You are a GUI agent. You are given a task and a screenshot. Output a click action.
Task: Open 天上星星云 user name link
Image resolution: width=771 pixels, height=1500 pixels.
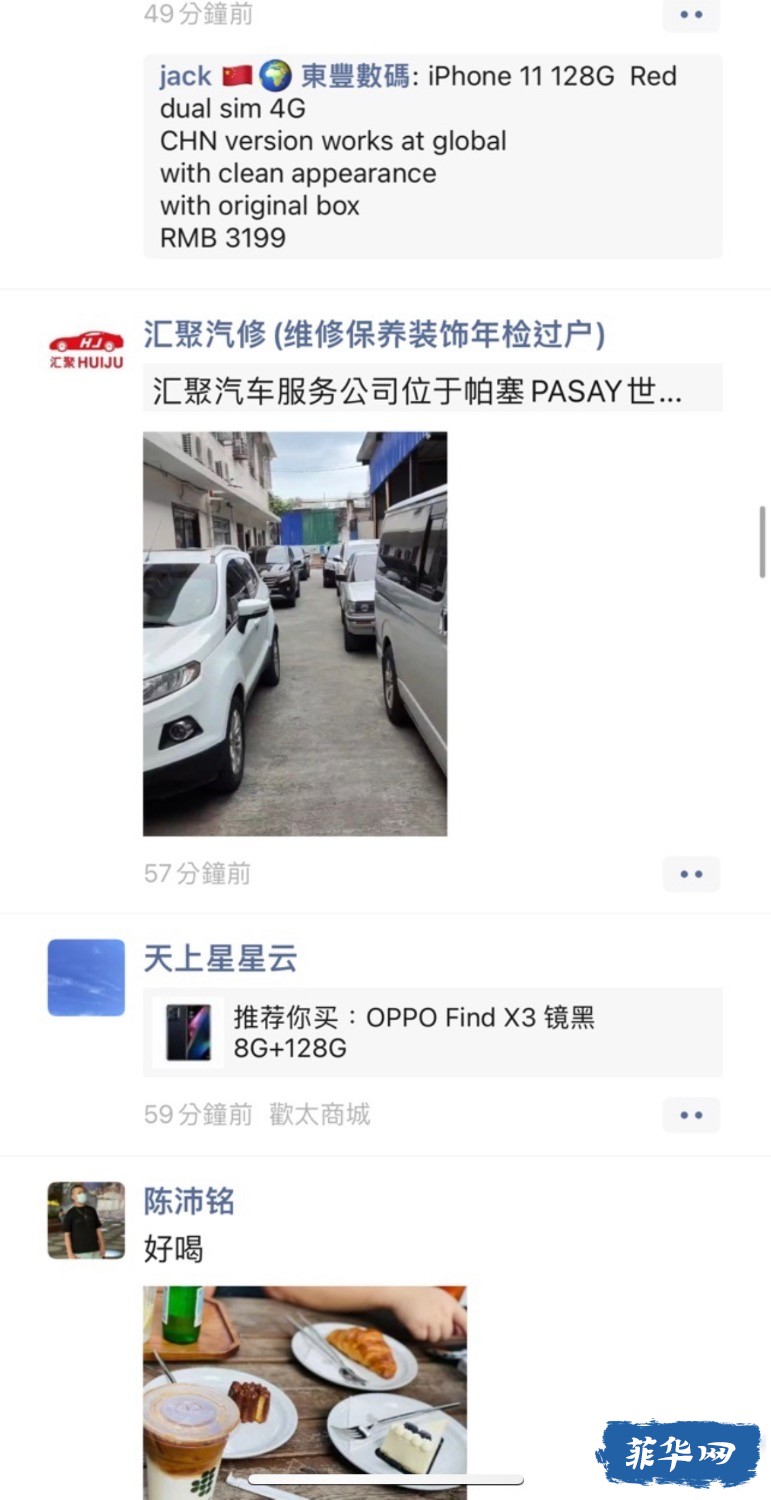coord(220,959)
